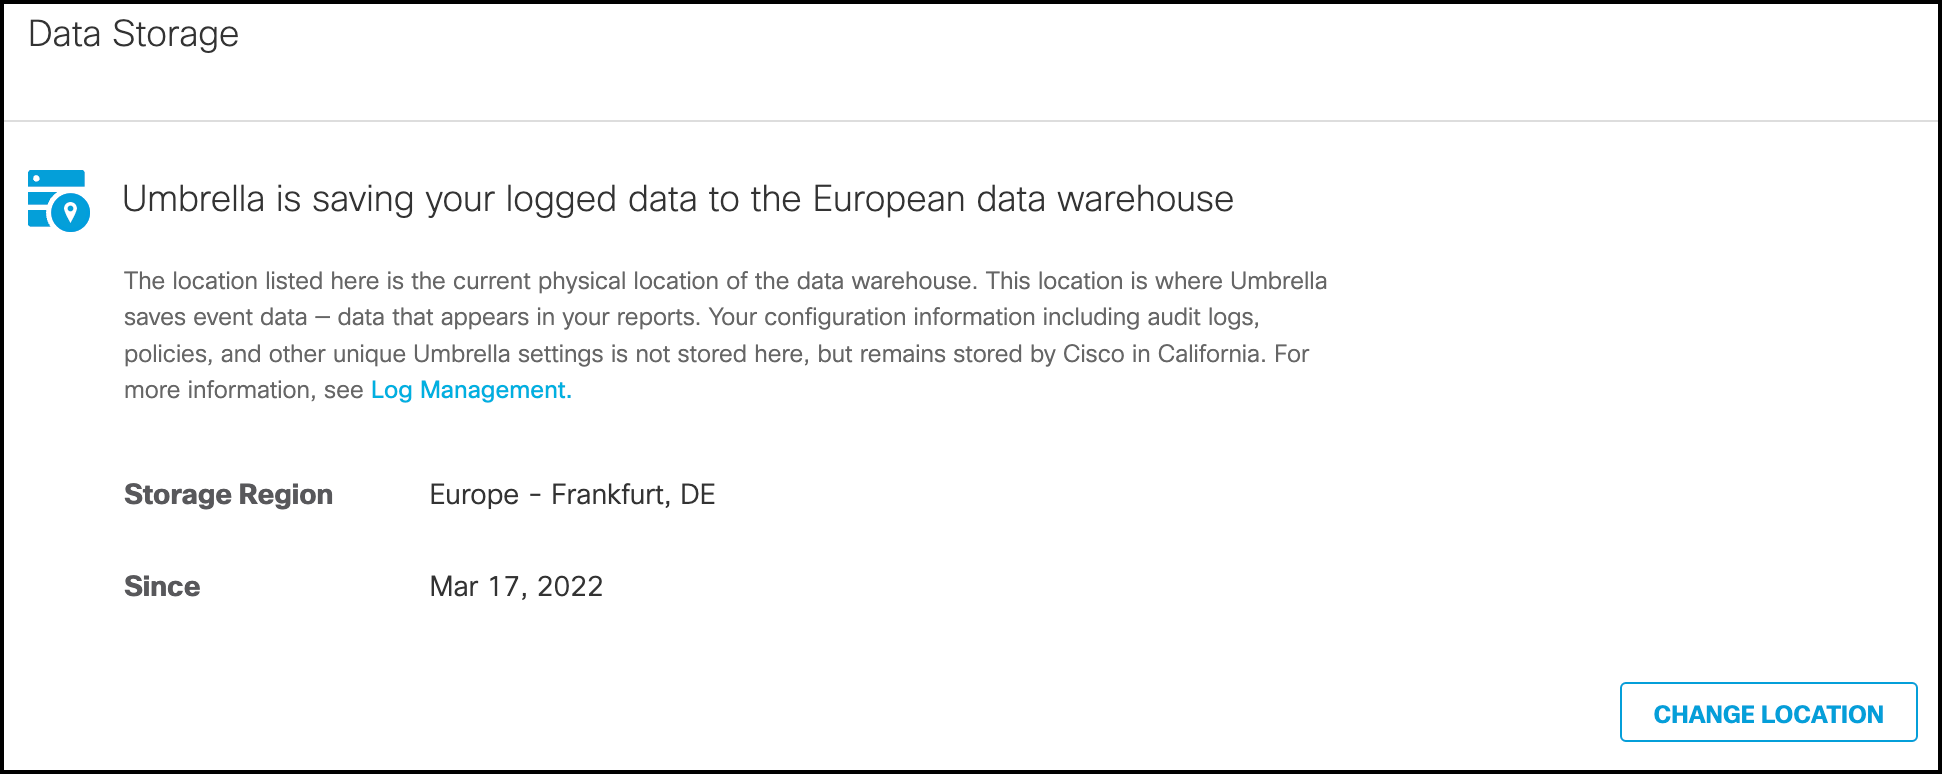Screen dimensions: 1942x774
Task: Select the pin marker inside the warehouse icon
Action: click(71, 211)
